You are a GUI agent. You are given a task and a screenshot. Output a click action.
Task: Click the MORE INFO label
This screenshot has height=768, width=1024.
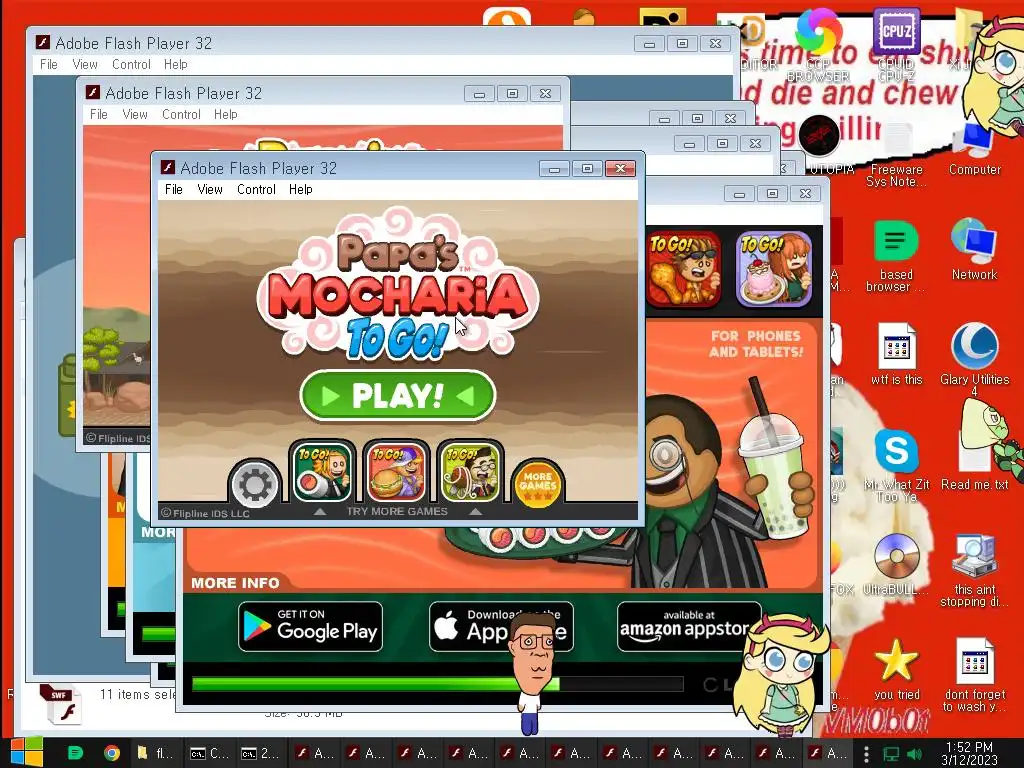pos(235,583)
